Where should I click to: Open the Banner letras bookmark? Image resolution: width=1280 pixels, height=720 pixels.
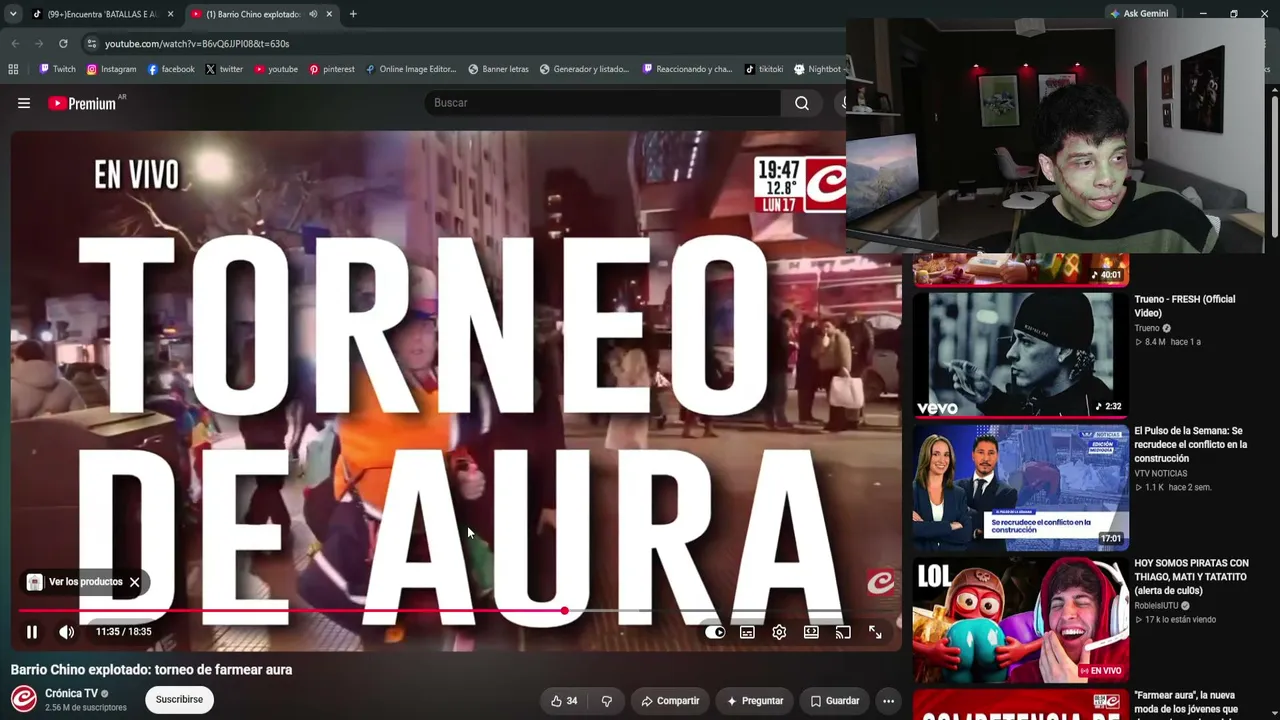click(498, 69)
